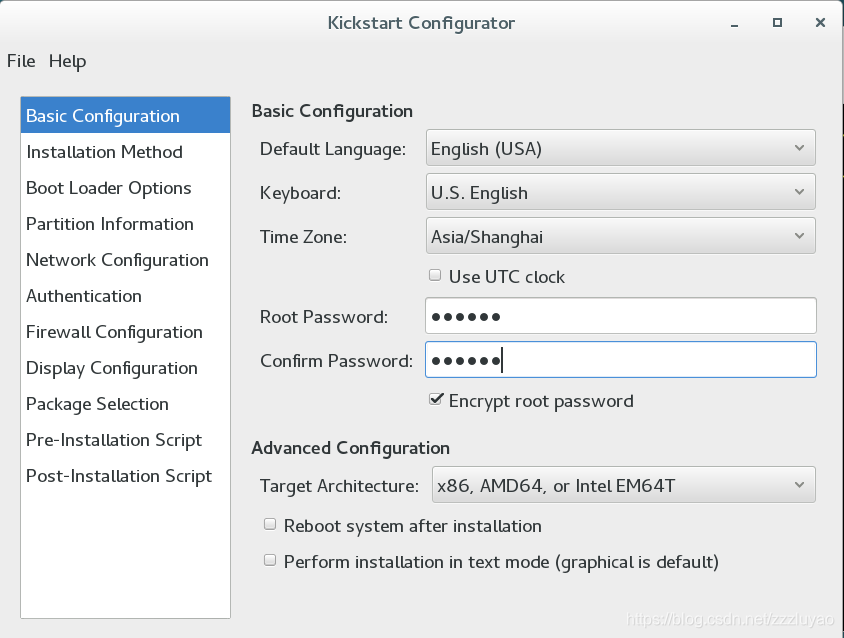Enable the Use UTC clock checkbox

435,276
